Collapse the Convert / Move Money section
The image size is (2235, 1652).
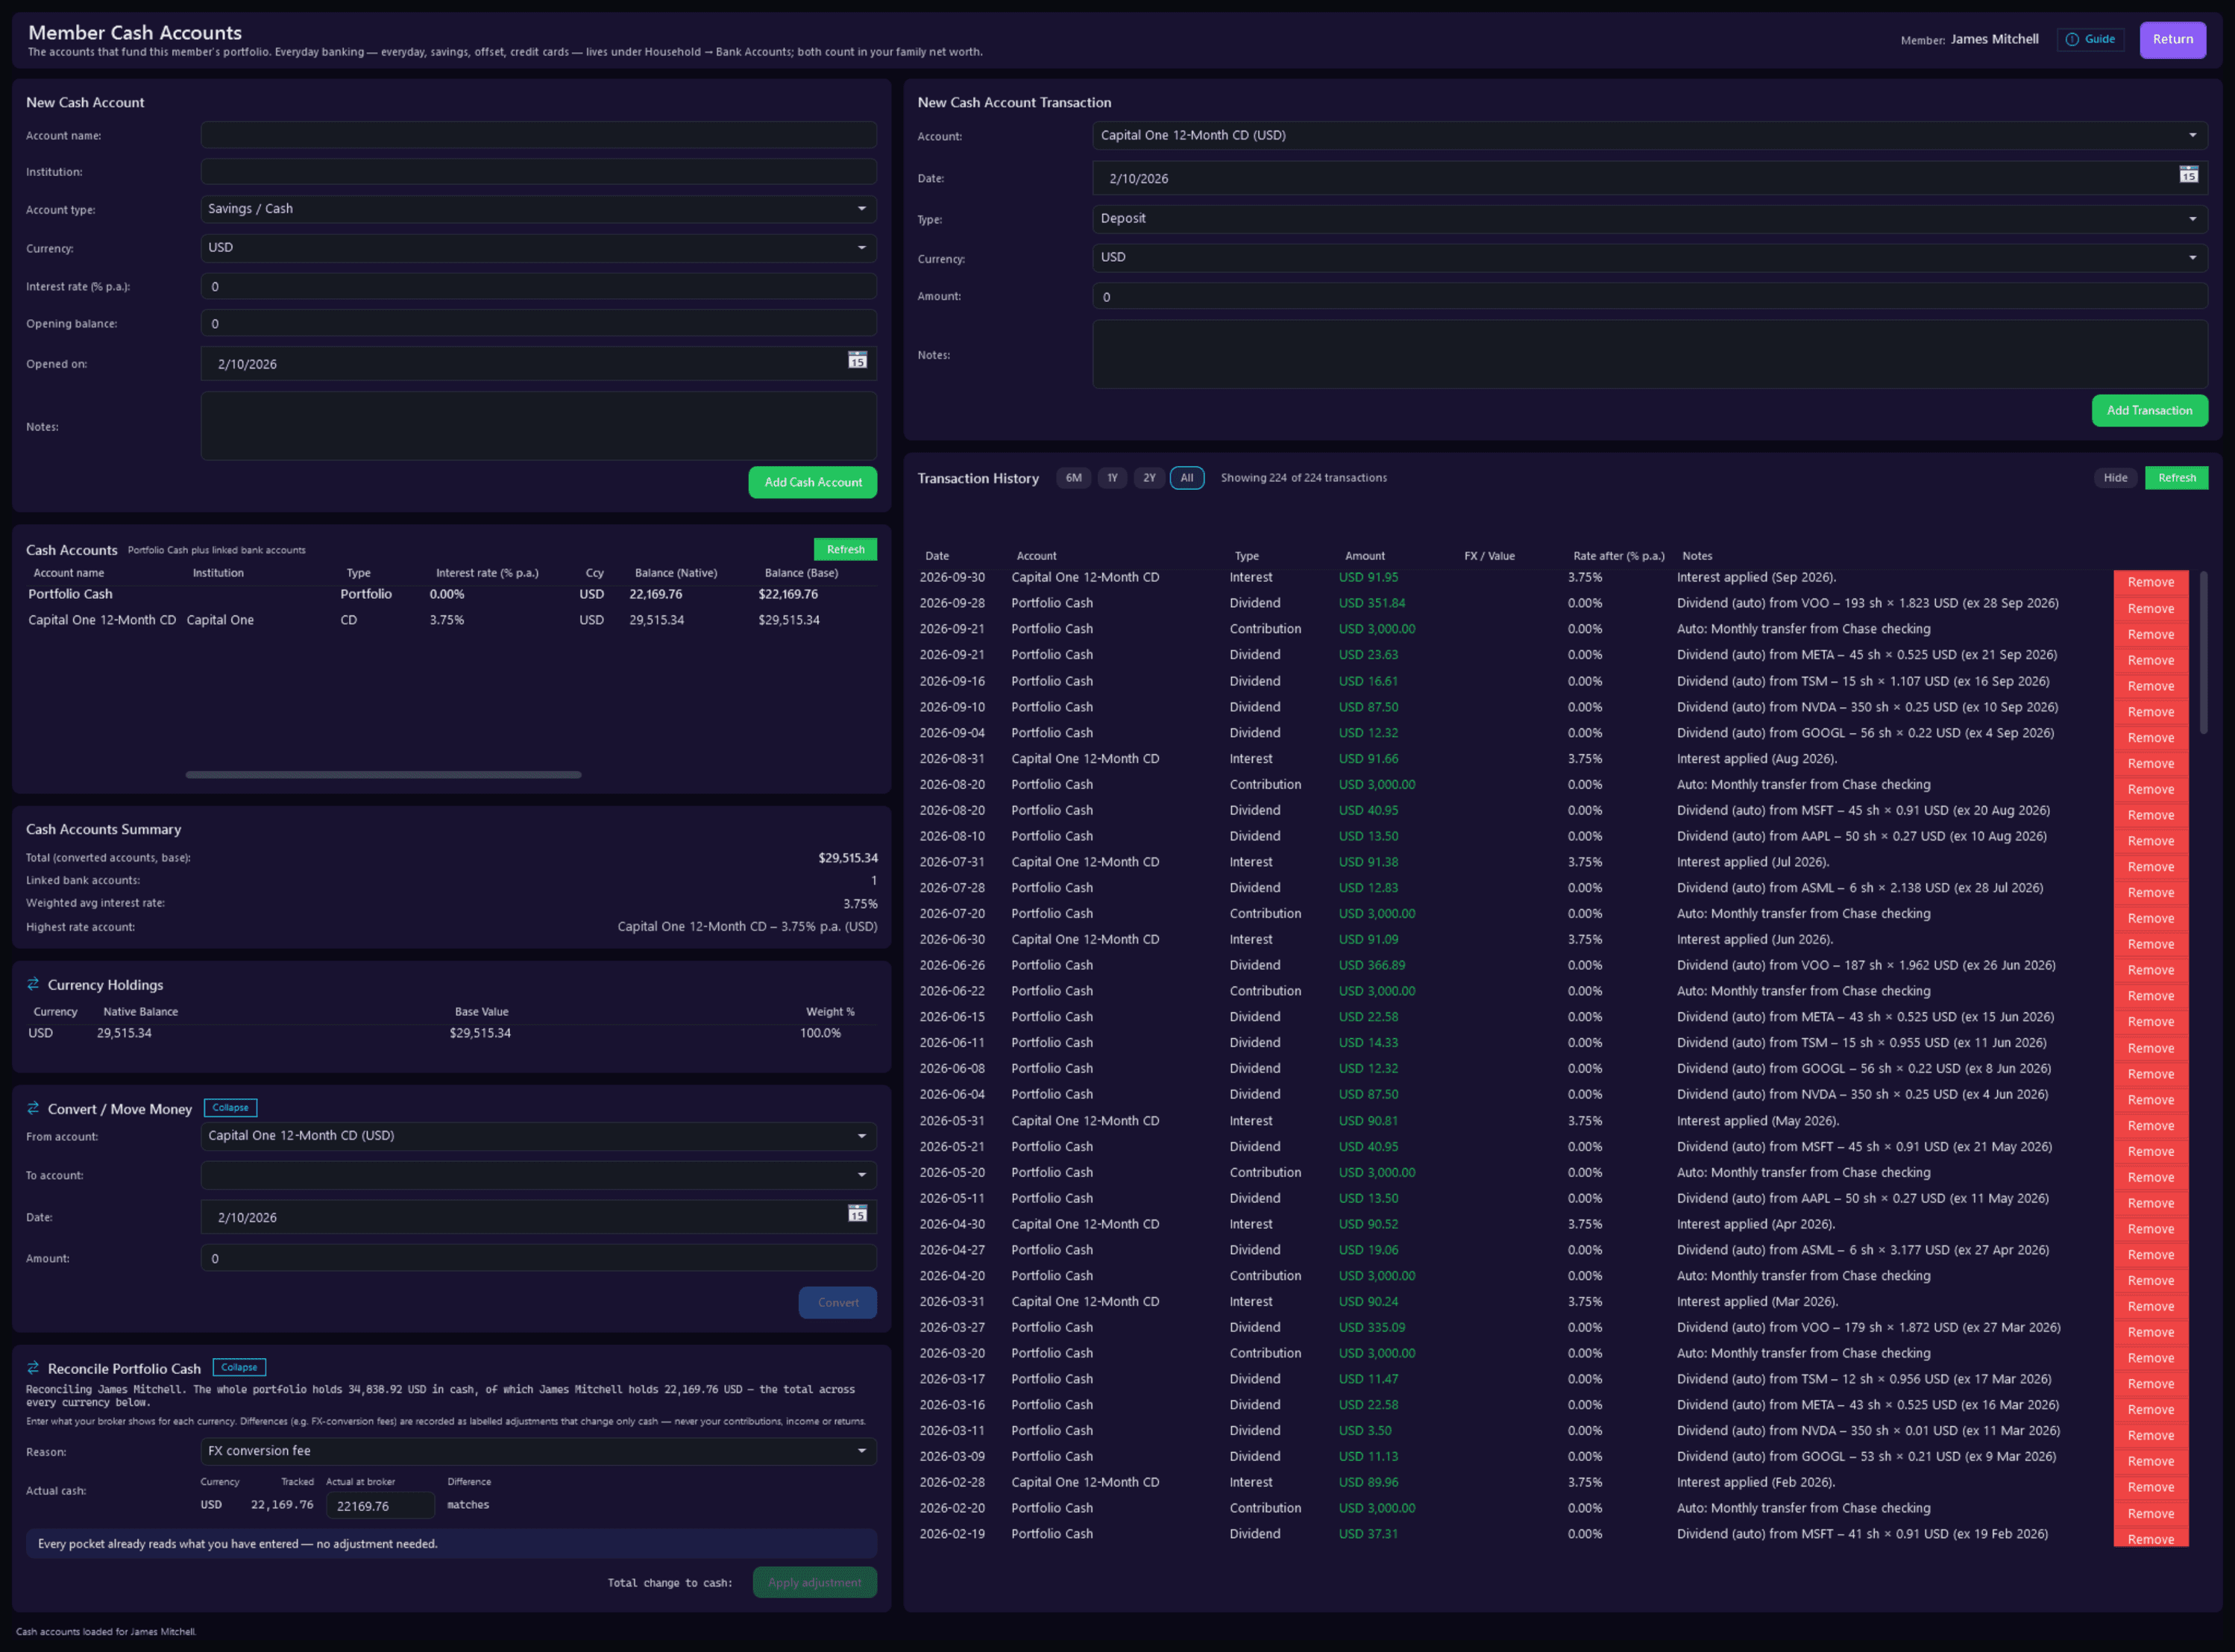pyautogui.click(x=230, y=1107)
